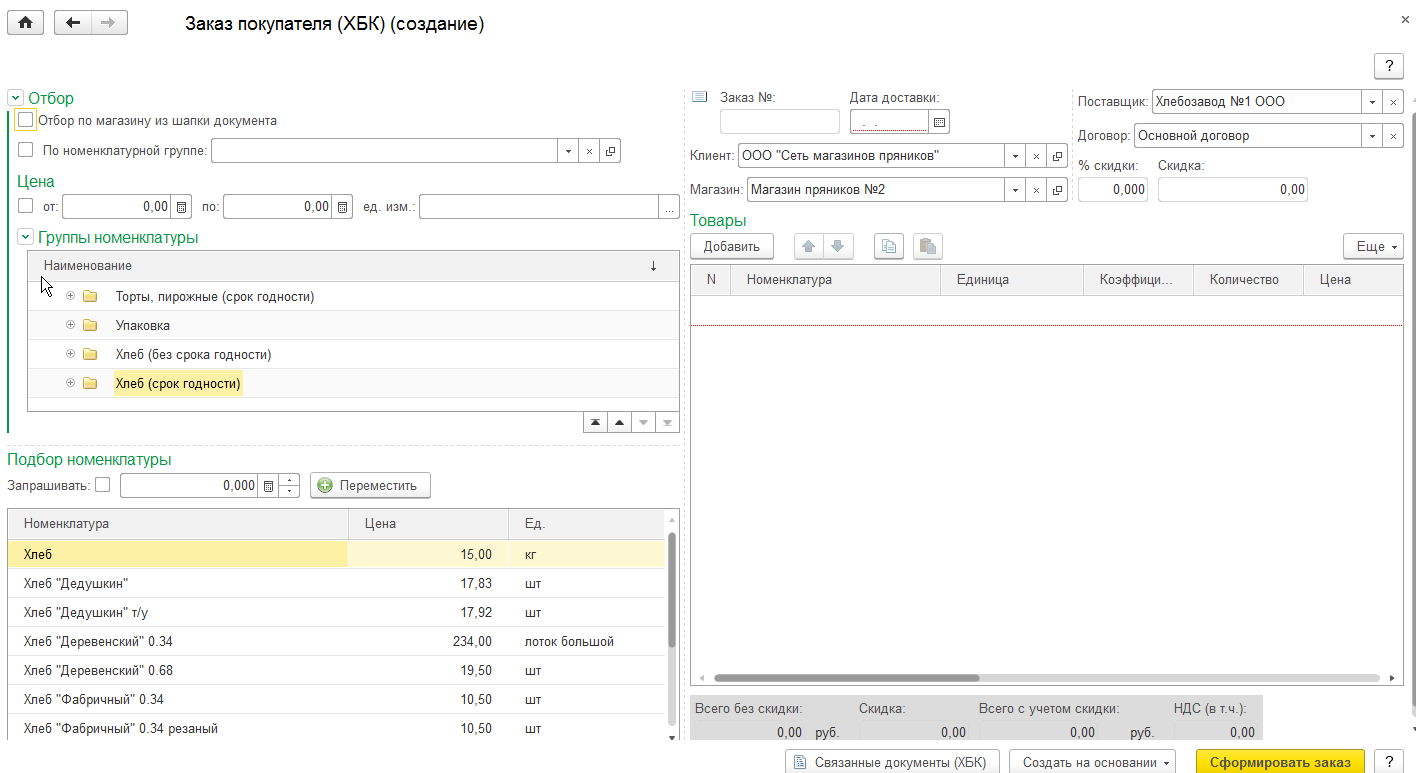Expand the Торты, пирожные folder
1416x773 pixels.
click(x=70, y=296)
